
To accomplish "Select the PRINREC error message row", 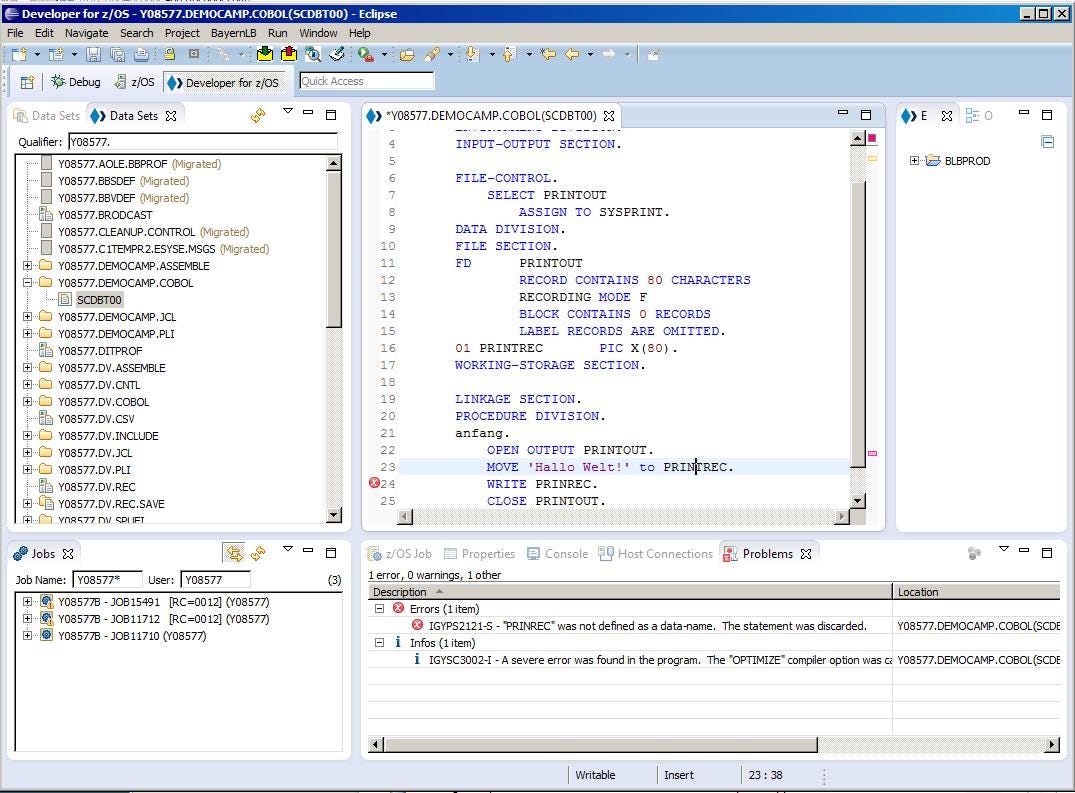I will click(x=650, y=626).
